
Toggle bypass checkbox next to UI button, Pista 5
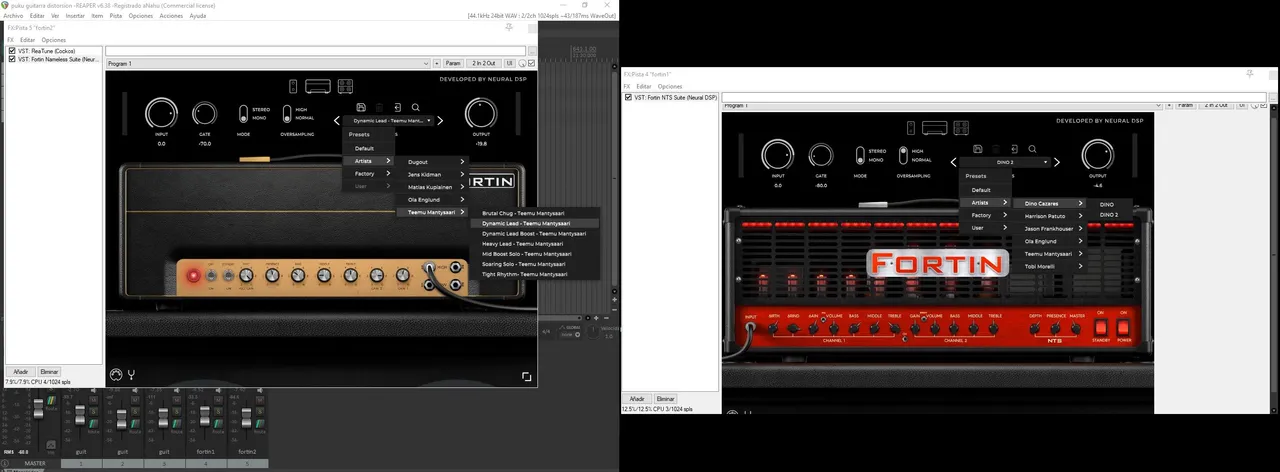click(532, 64)
